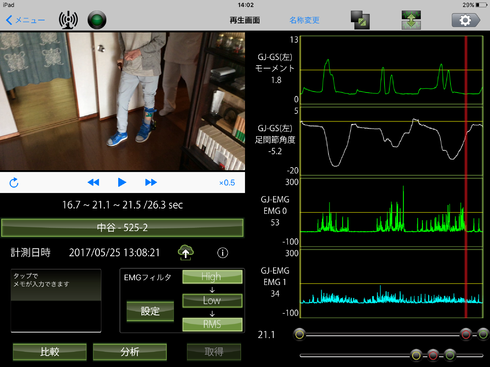Image resolution: width=490 pixels, height=367 pixels.
Task: Tap upper slider's yellow start handle
Action: click(x=299, y=334)
